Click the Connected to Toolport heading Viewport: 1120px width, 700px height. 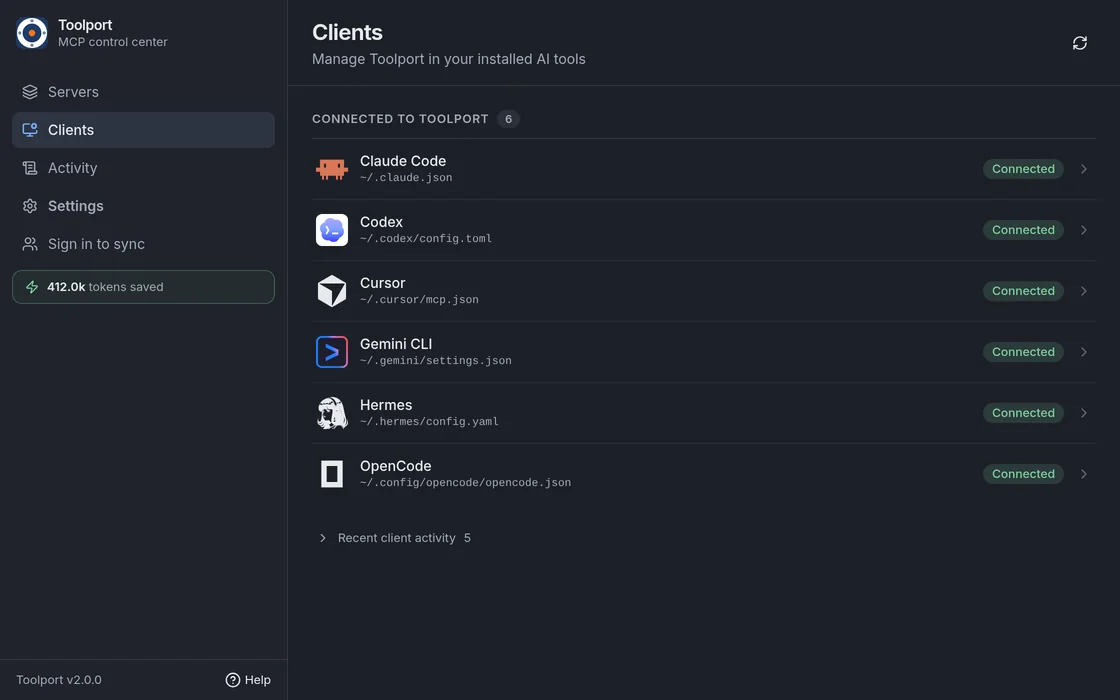click(x=400, y=119)
